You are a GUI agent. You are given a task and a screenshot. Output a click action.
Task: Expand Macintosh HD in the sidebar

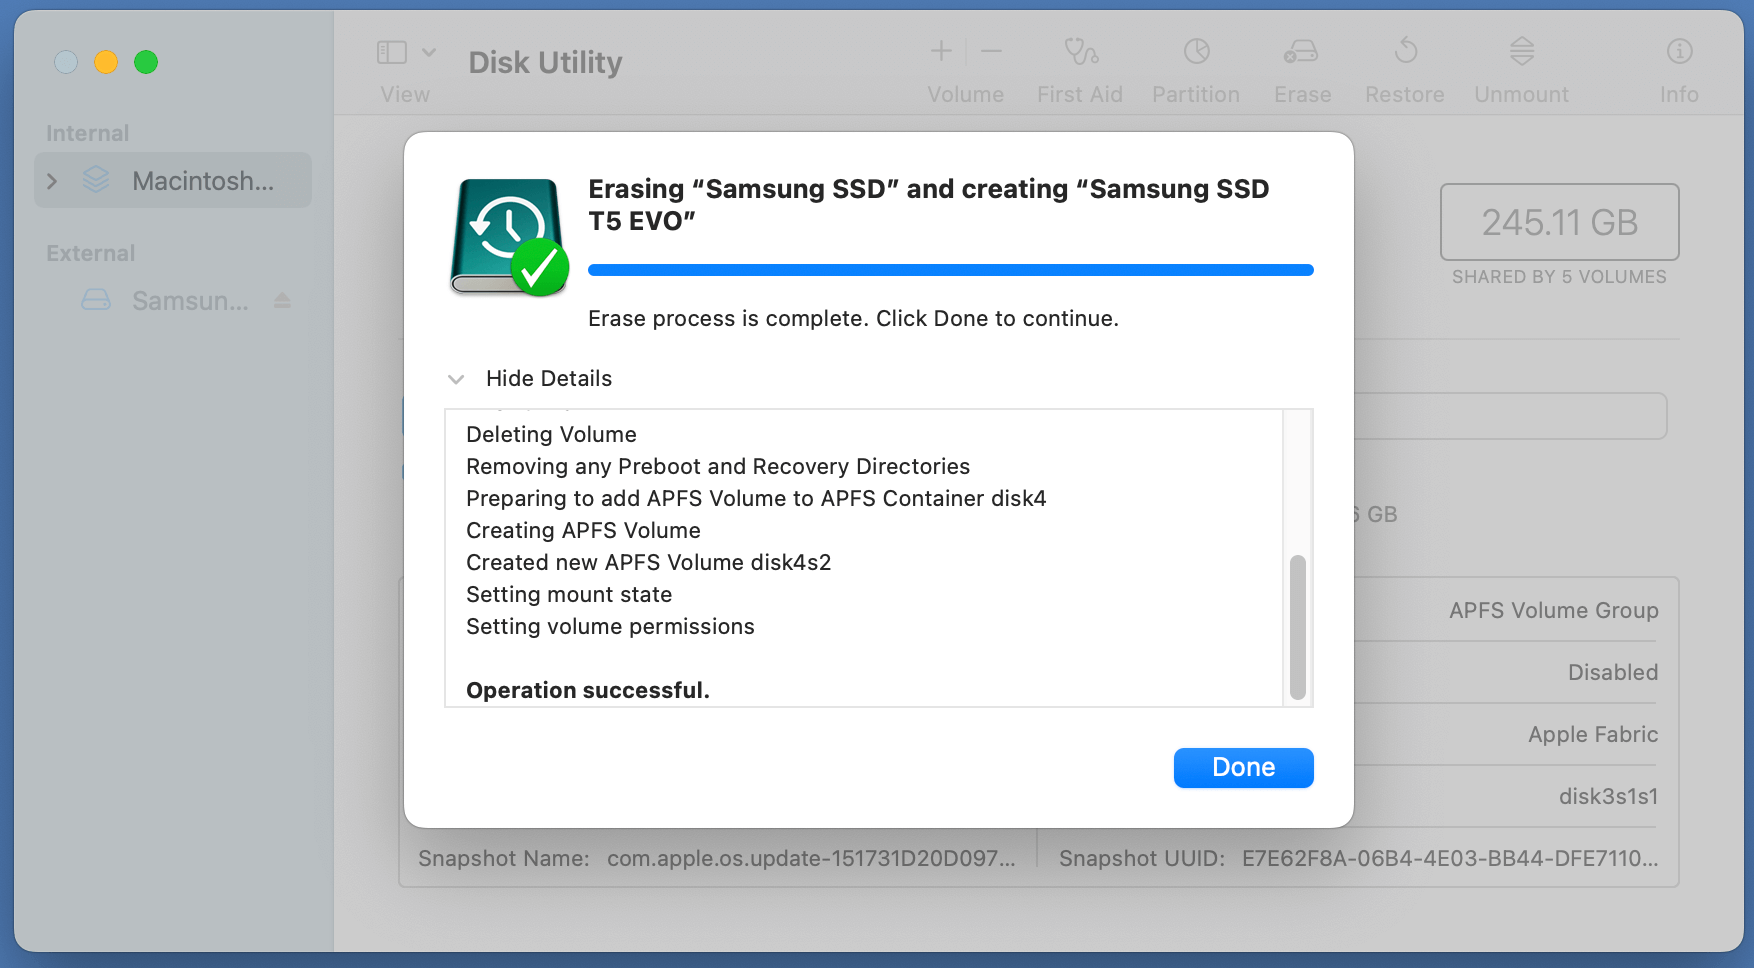pos(52,180)
